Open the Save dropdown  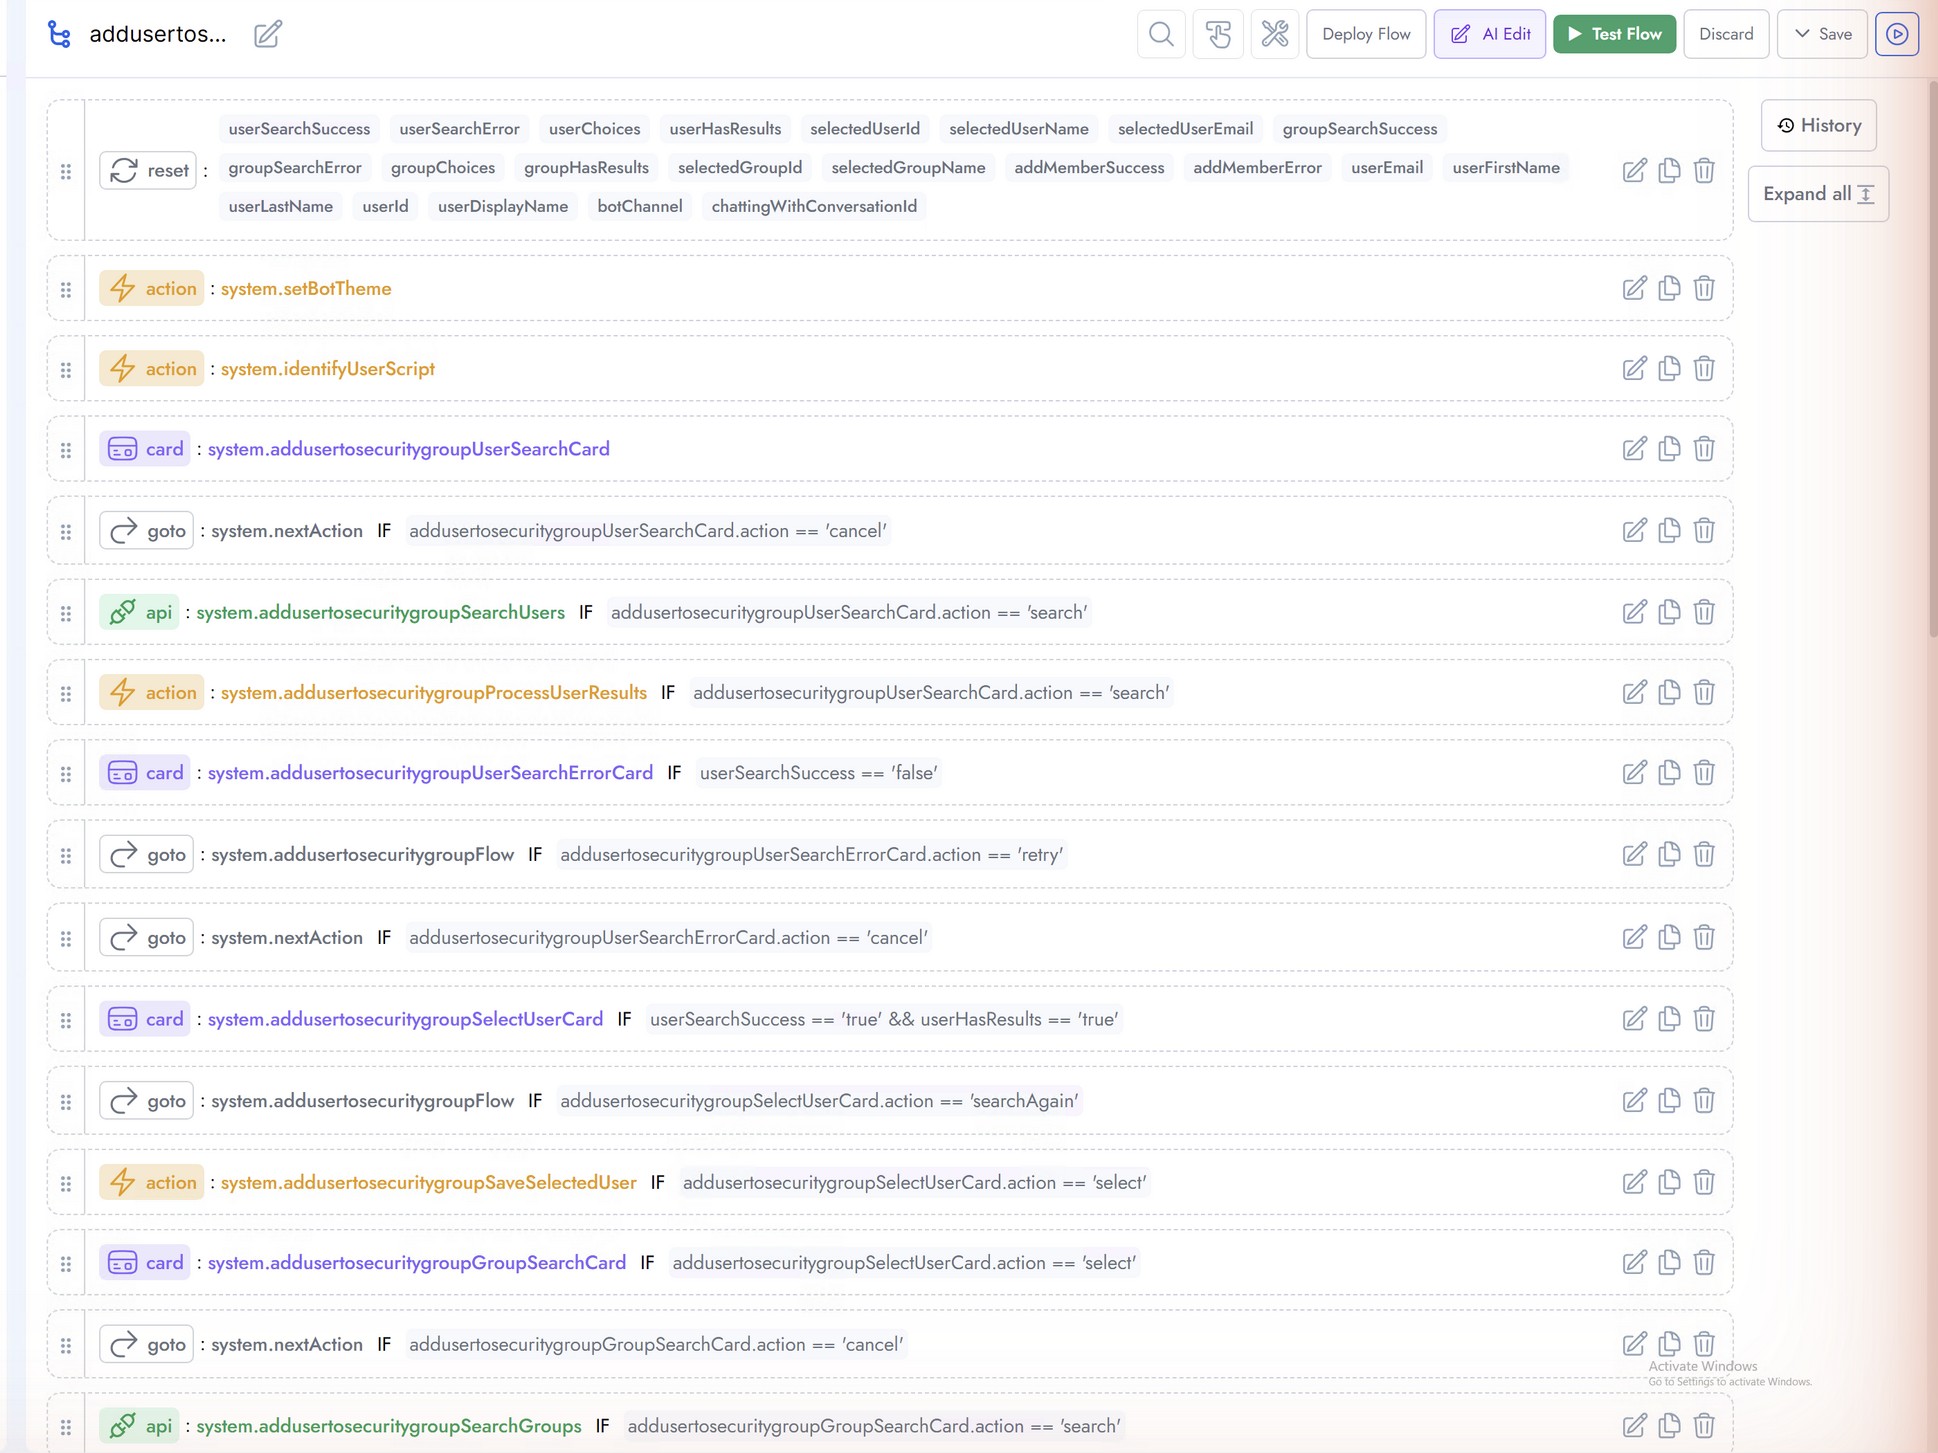click(x=1822, y=34)
